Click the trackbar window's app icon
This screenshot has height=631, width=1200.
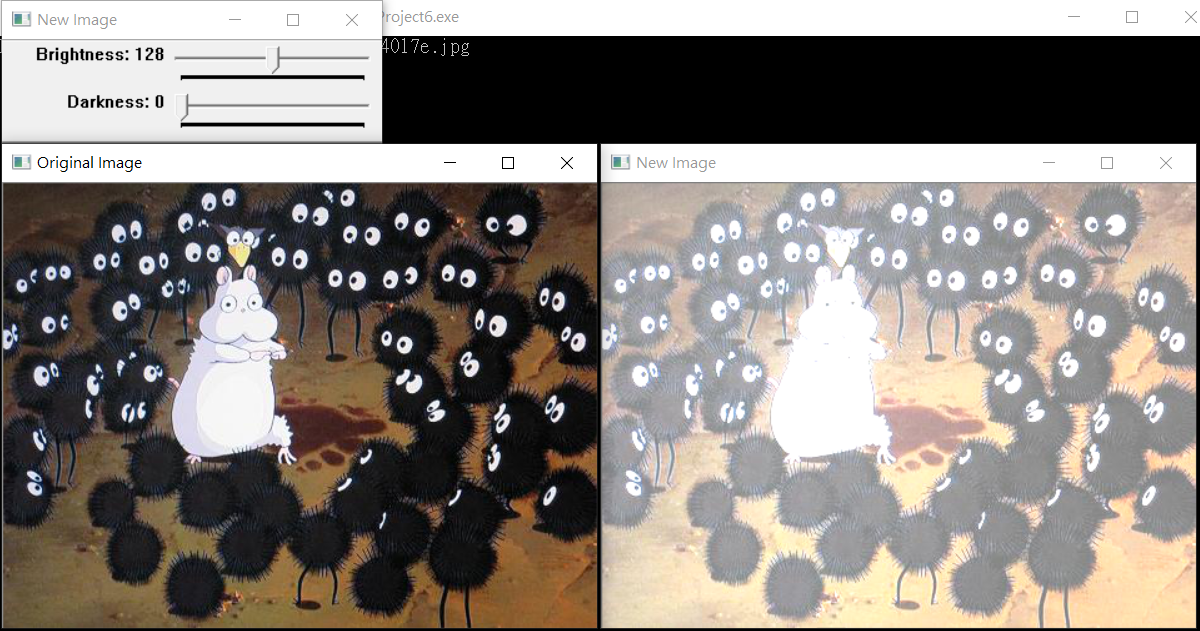(20, 19)
